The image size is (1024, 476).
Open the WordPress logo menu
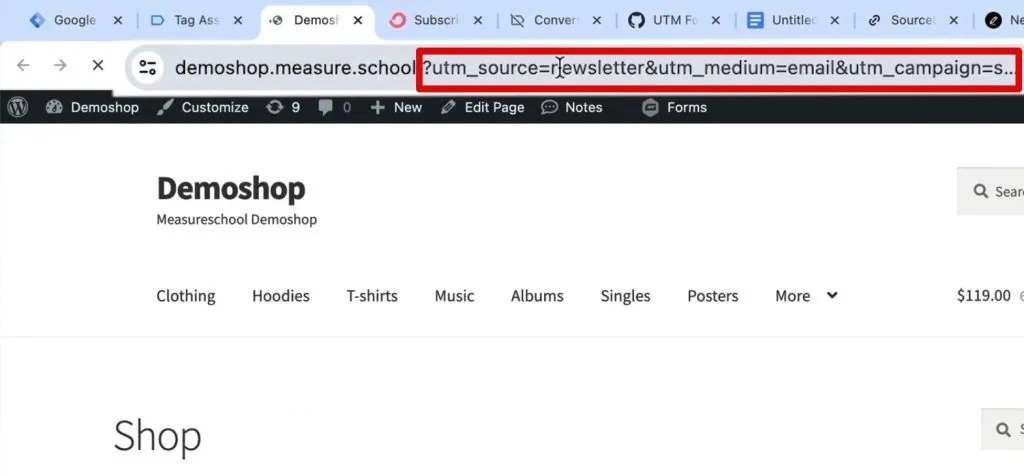tap(18, 107)
